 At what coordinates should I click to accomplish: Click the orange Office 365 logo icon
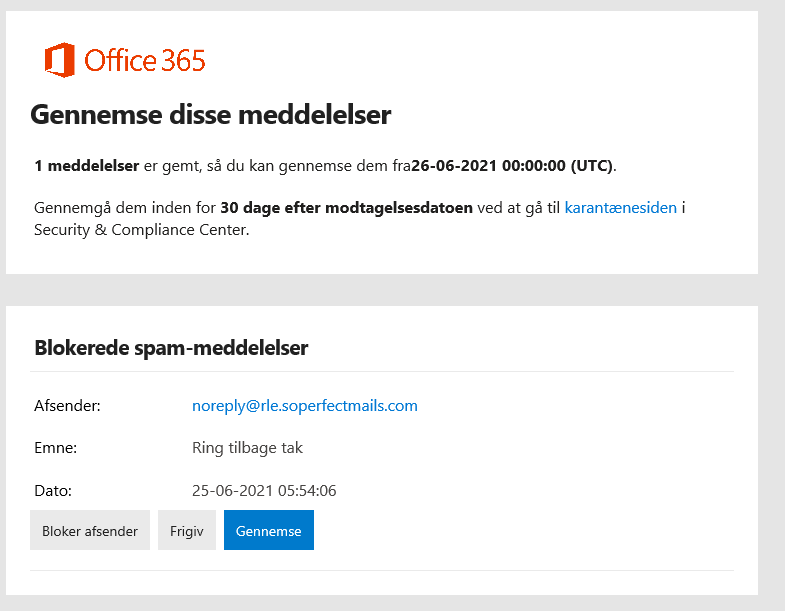(60, 60)
